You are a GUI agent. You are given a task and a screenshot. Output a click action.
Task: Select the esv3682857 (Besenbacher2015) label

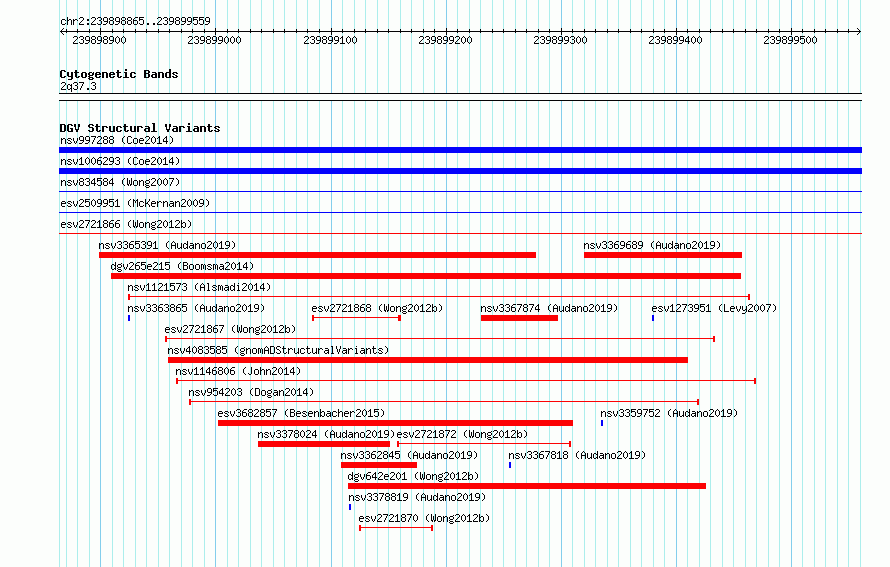pyautogui.click(x=301, y=413)
